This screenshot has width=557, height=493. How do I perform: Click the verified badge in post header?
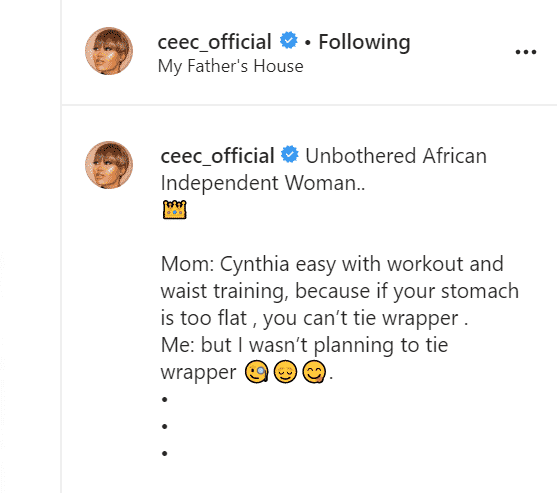(x=288, y=40)
